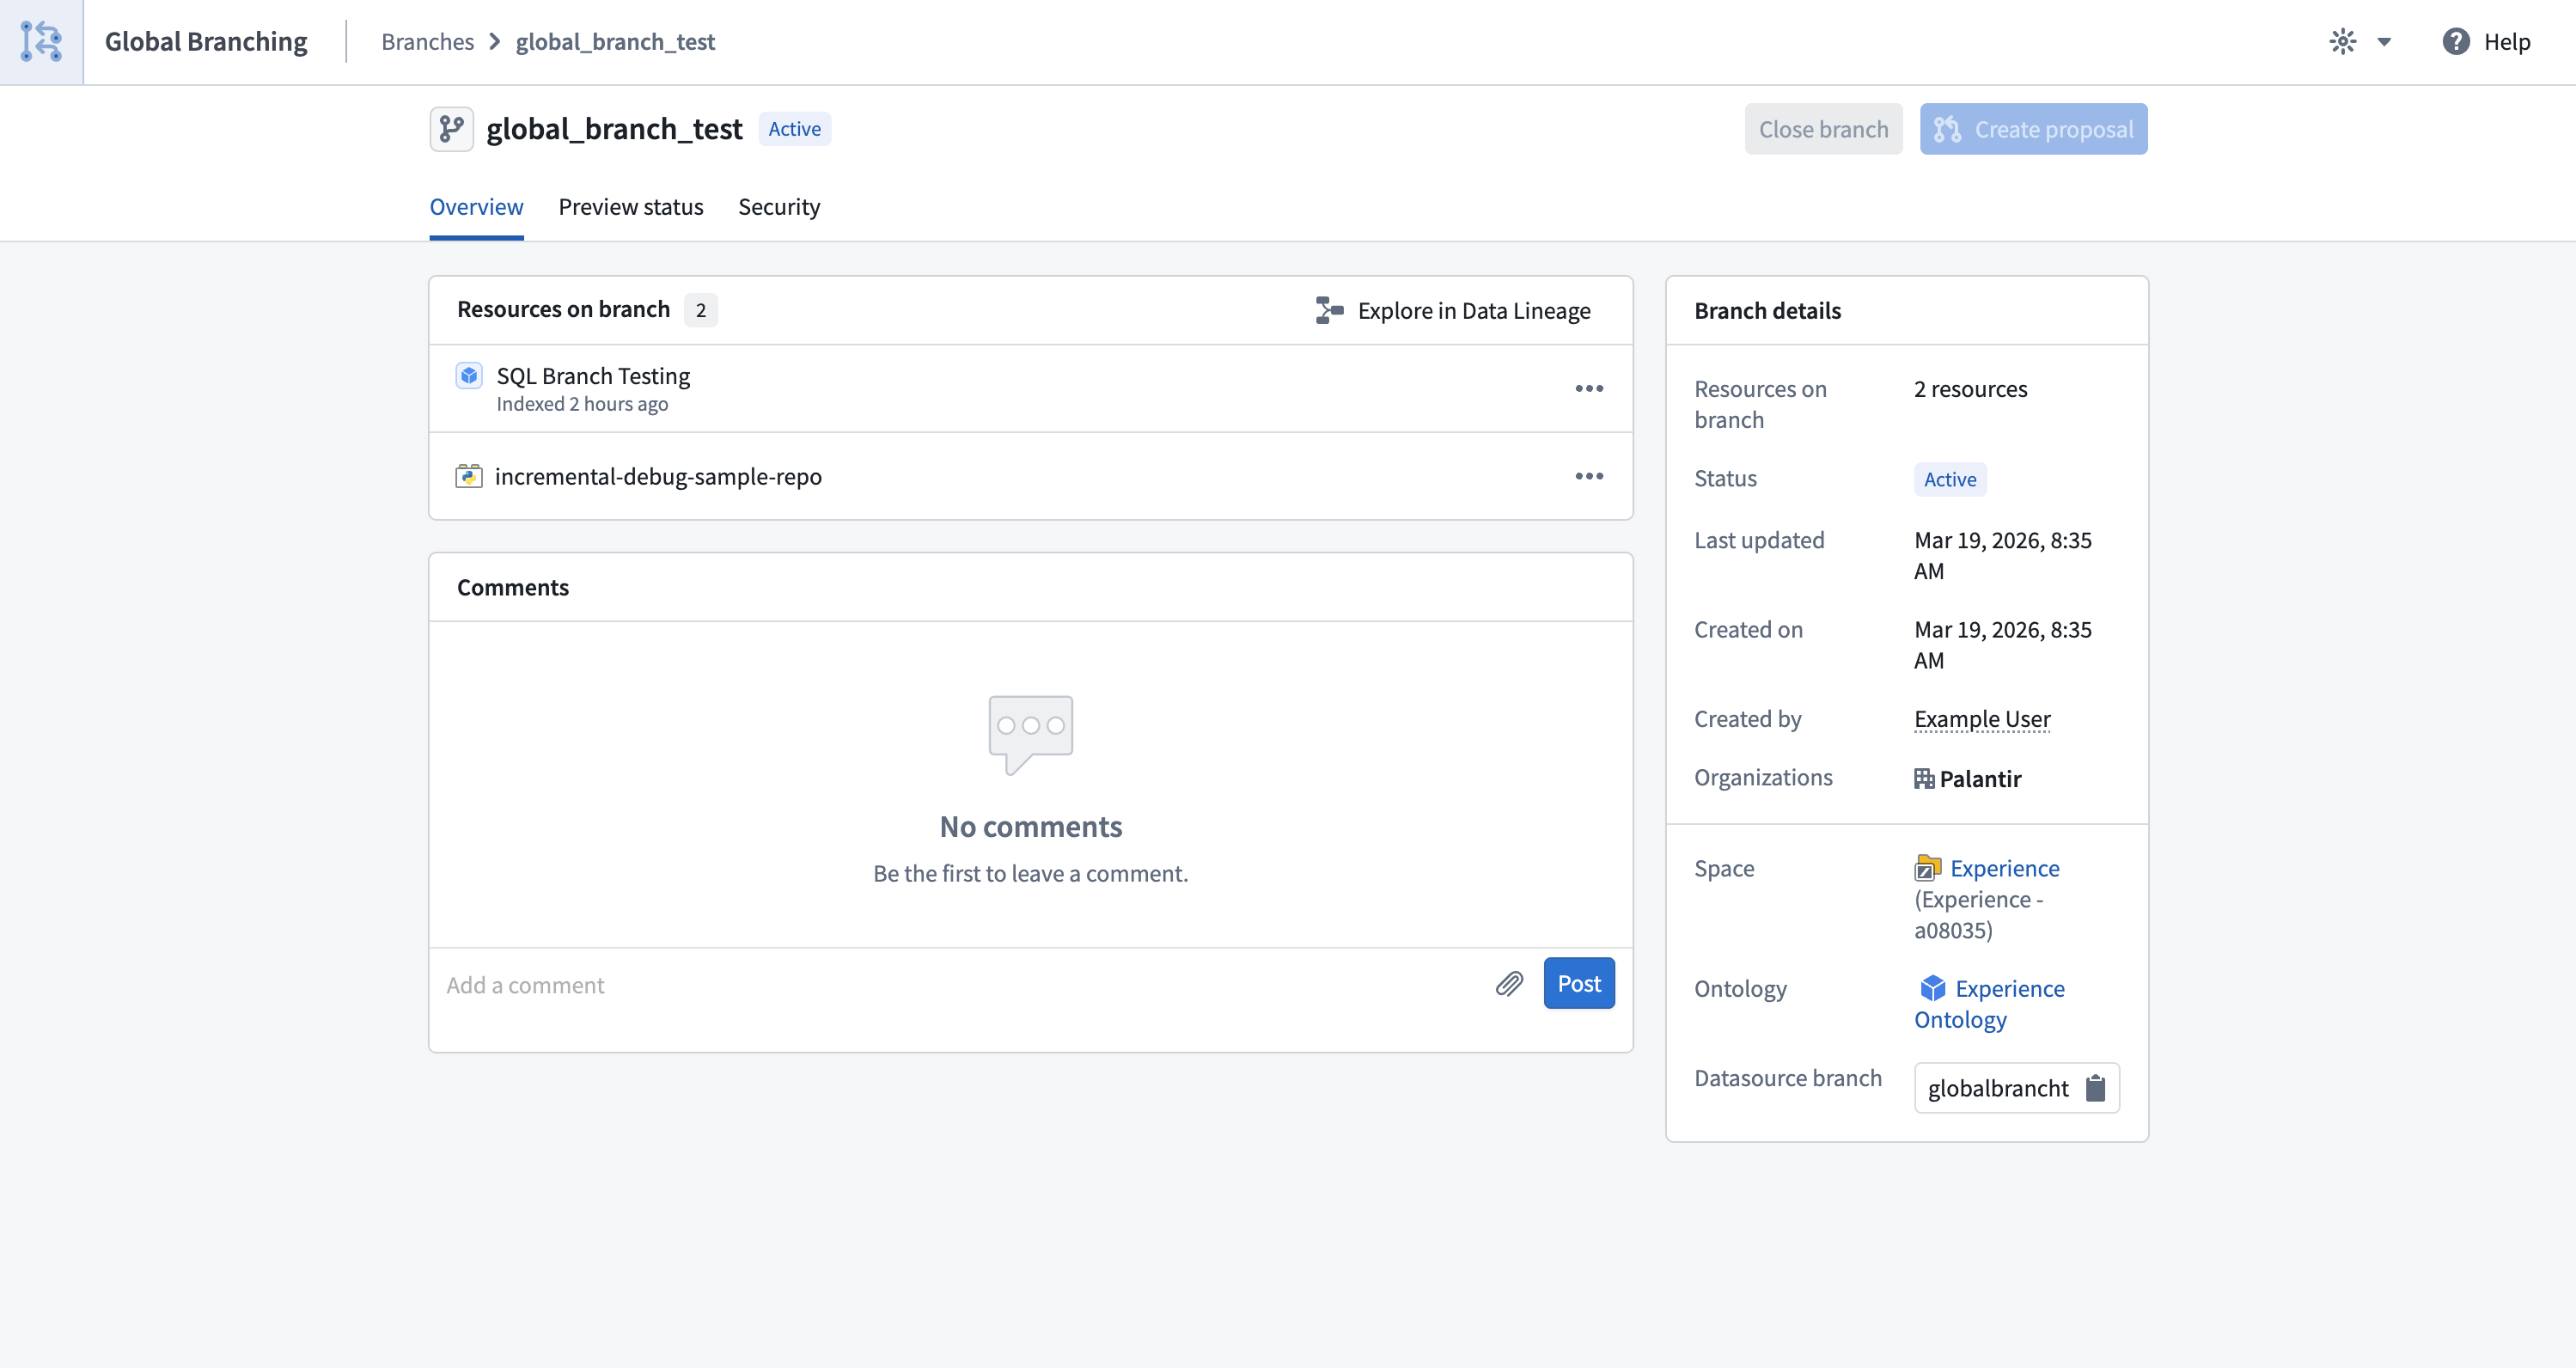Navigate to Branches via the breadcrumb
The height and width of the screenshot is (1368, 2576).
[x=427, y=42]
